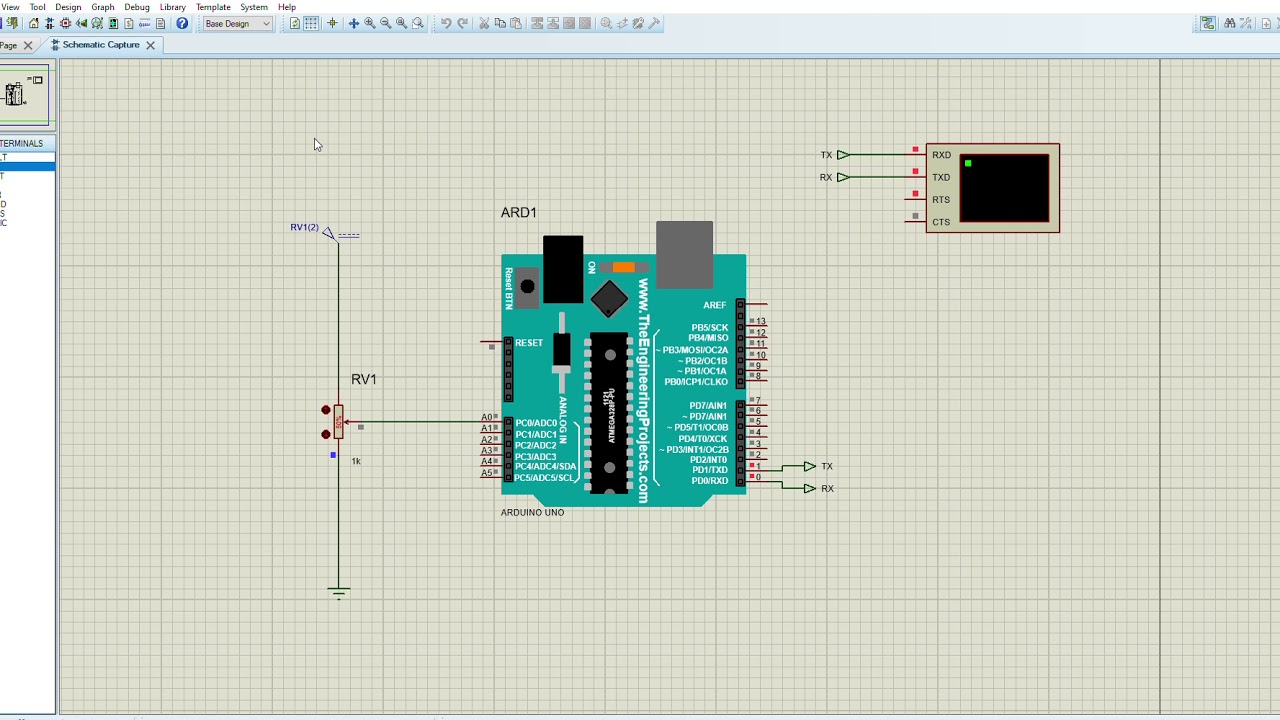Click the RTS pin label on virtual terminal
The image size is (1280, 720).
click(941, 200)
